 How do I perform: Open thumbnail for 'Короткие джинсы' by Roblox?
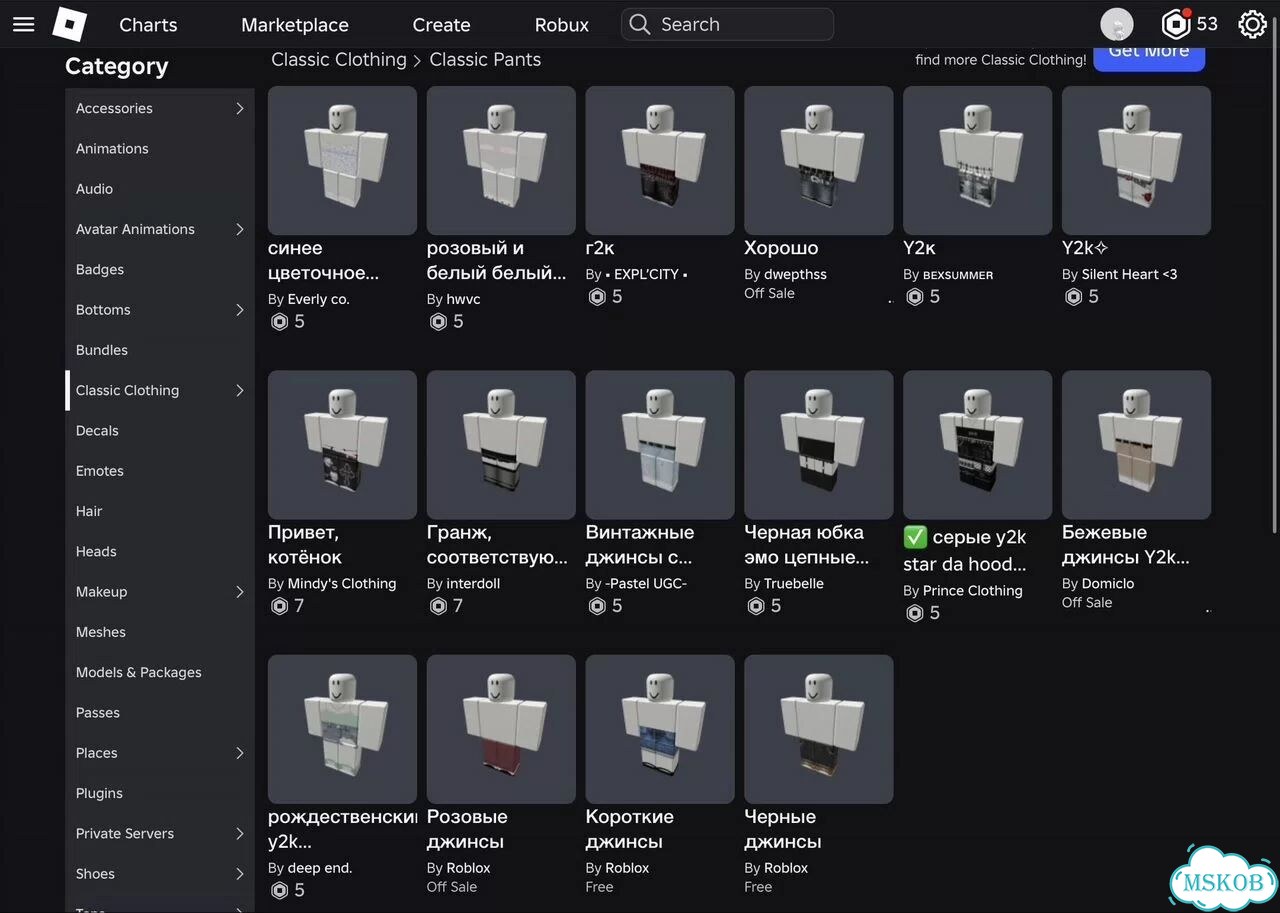[x=660, y=729]
